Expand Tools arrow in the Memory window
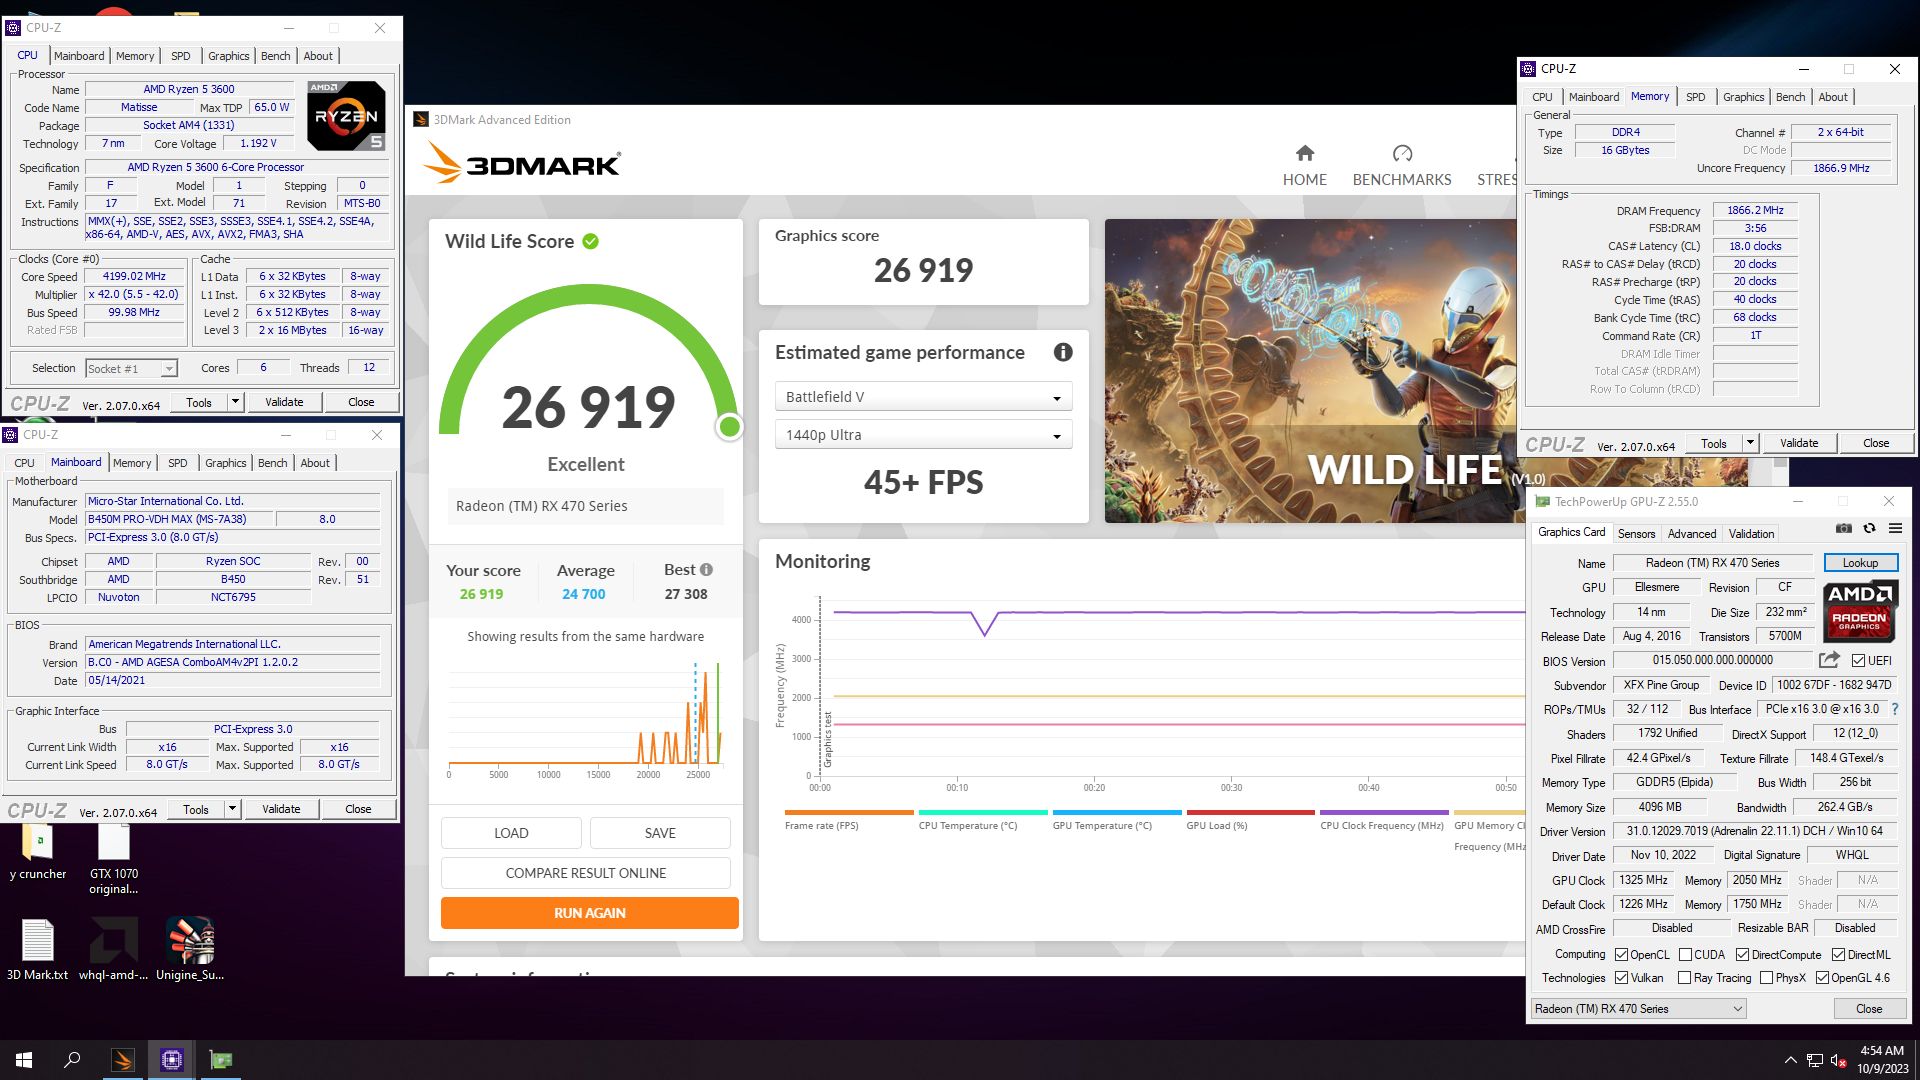Screen dimensions: 1920x1080 [1750, 443]
